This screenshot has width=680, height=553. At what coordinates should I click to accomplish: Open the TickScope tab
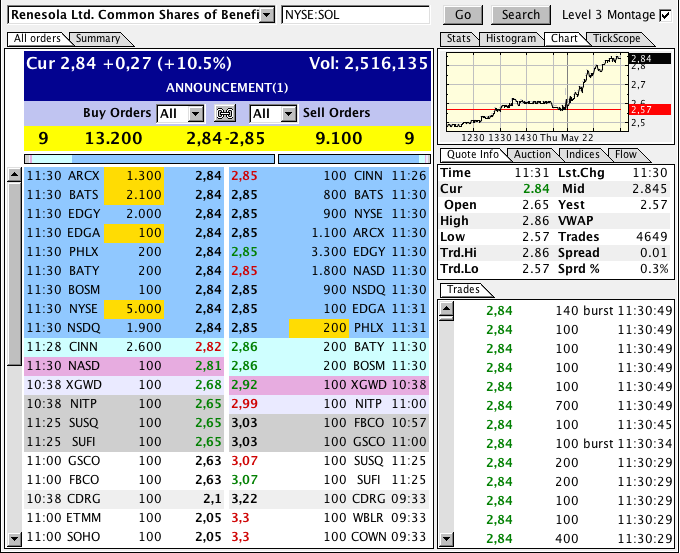tap(617, 39)
